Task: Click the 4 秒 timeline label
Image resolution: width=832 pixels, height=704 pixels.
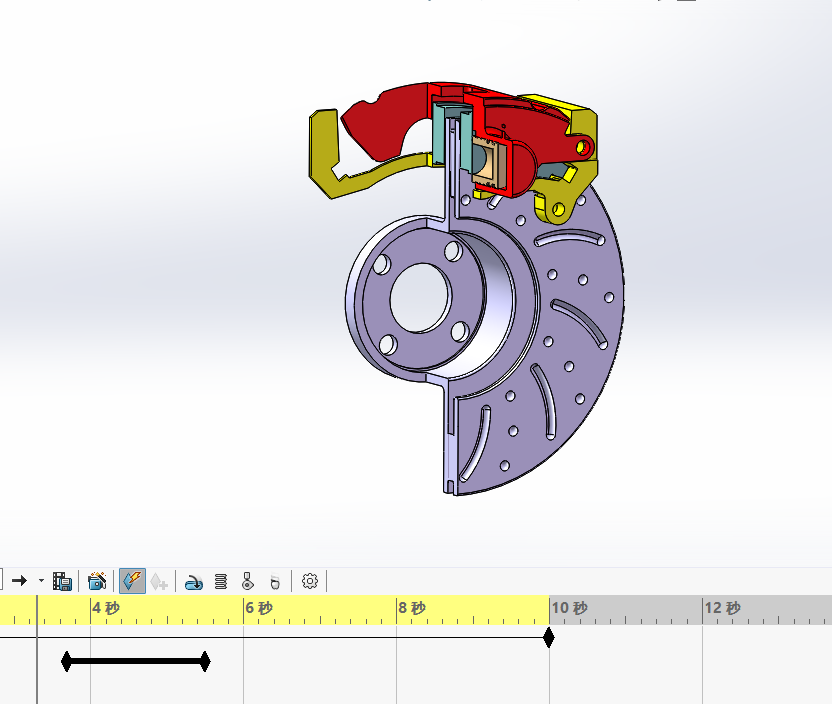Action: point(106,608)
